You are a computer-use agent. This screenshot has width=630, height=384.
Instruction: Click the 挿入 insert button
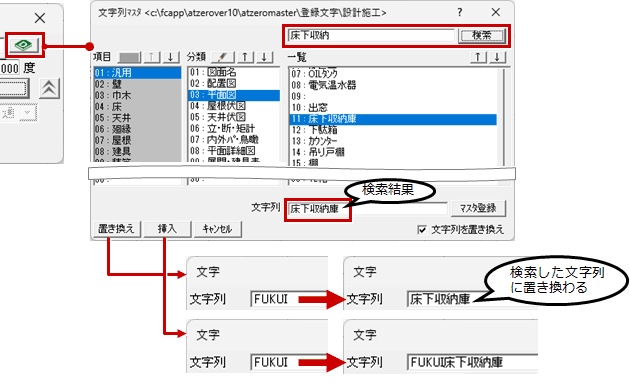click(x=168, y=229)
